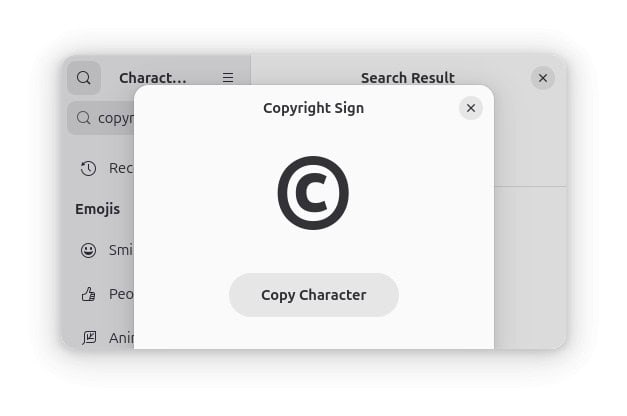
Task: Click the Search Result header title
Action: pos(407,78)
